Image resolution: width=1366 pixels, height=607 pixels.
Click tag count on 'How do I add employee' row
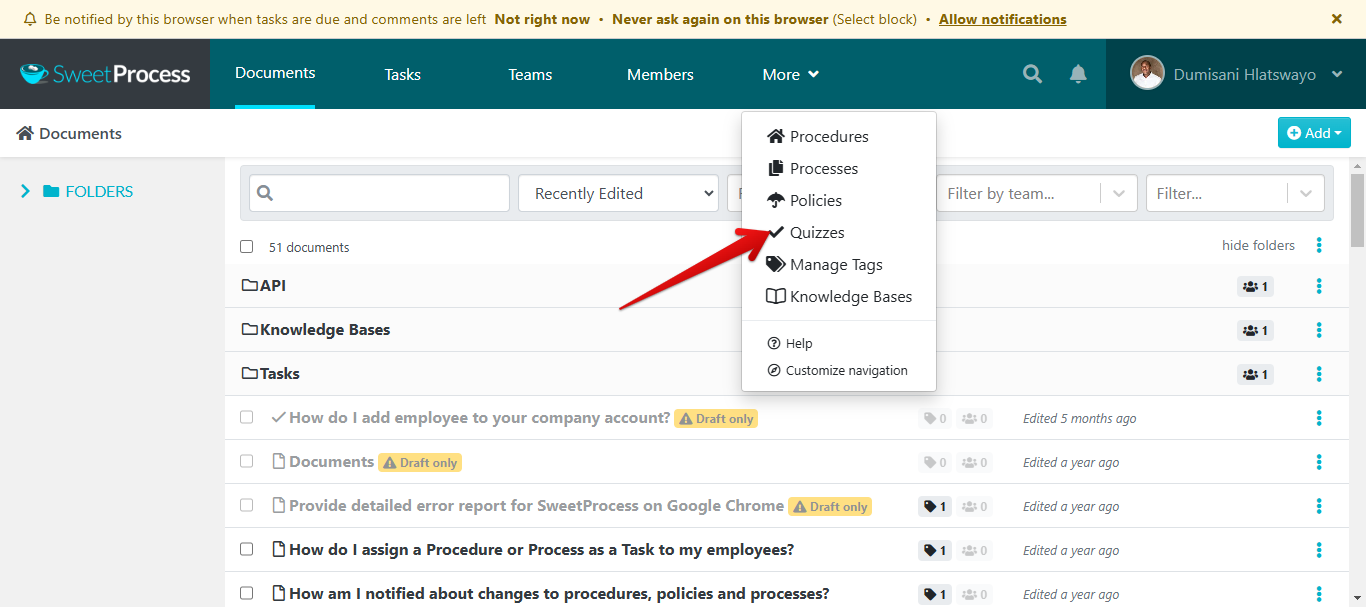935,419
